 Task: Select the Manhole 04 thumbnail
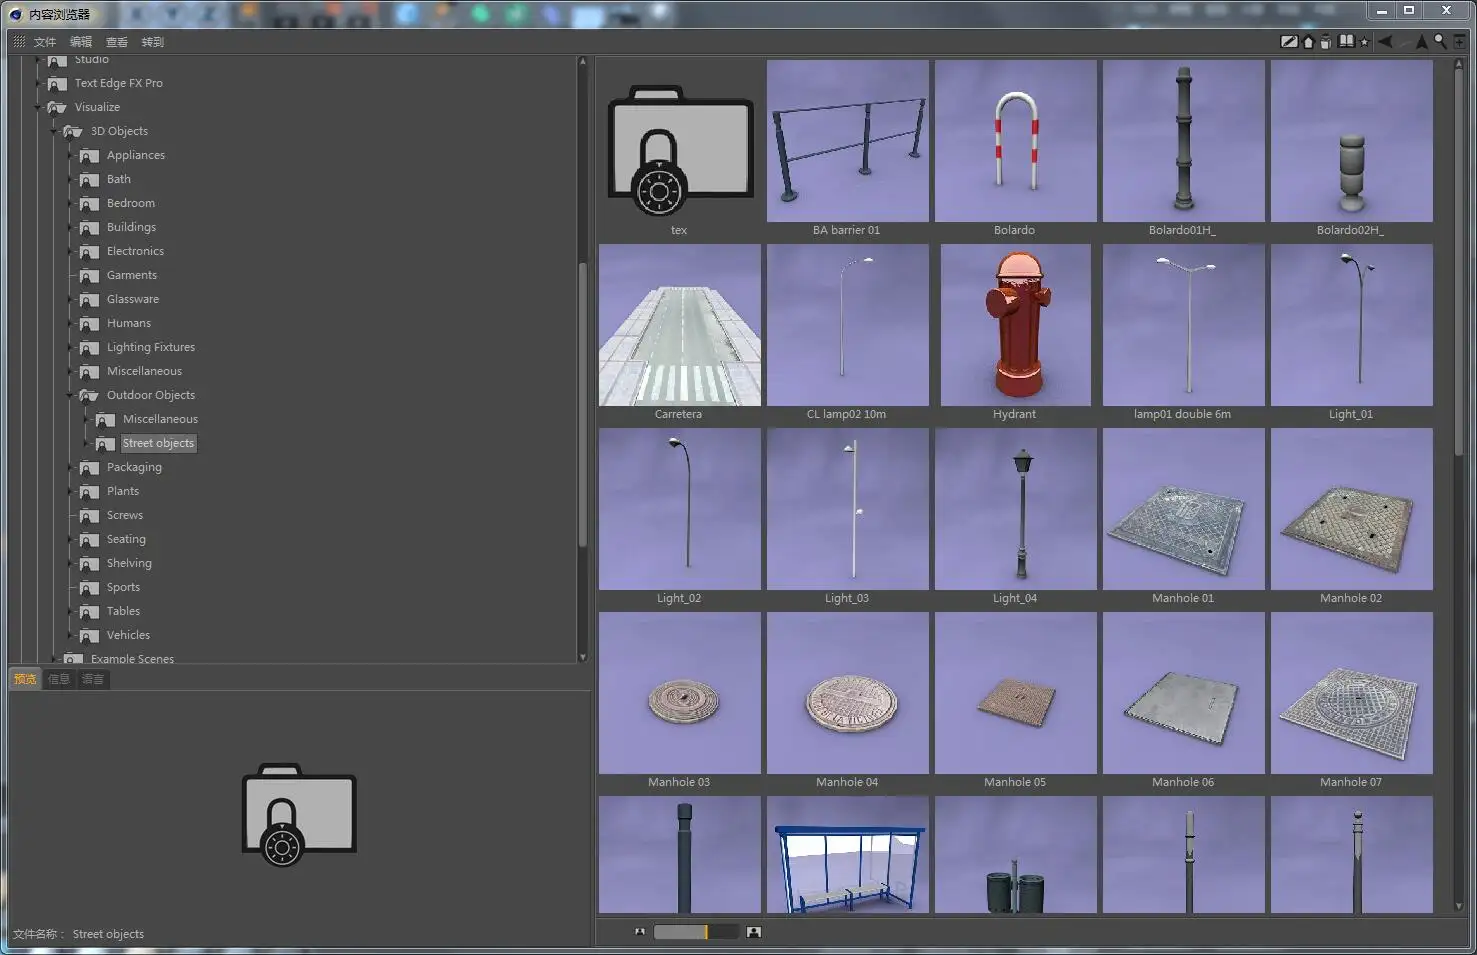[x=847, y=701]
